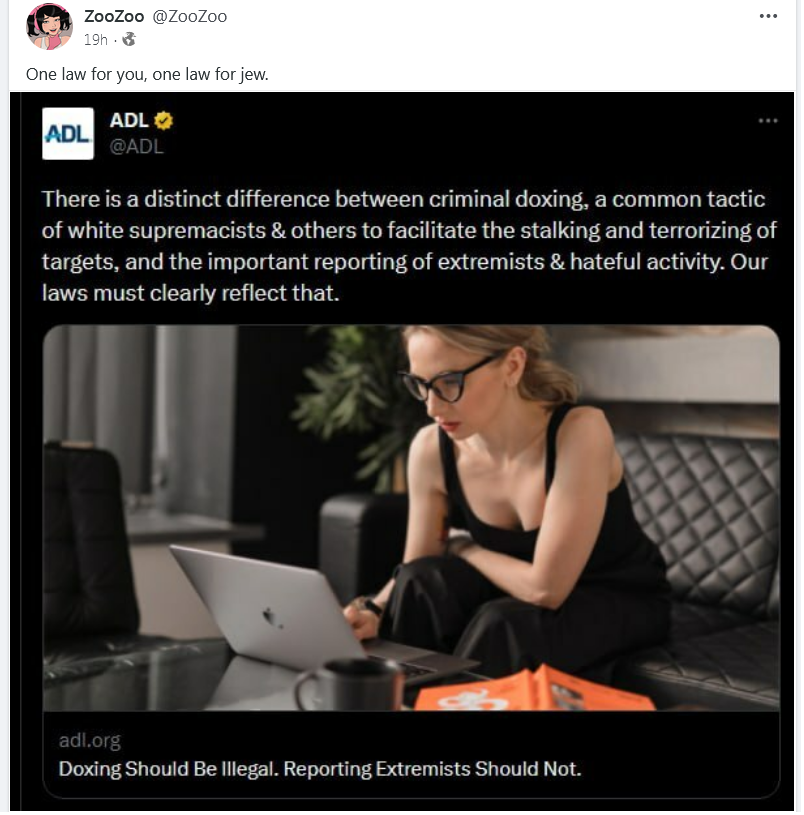The height and width of the screenshot is (815, 804).
Task: Click the "One law for you" caption
Action: (x=147, y=74)
